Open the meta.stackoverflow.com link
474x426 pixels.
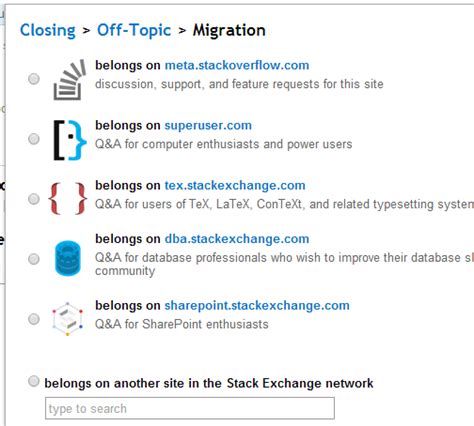[237, 65]
